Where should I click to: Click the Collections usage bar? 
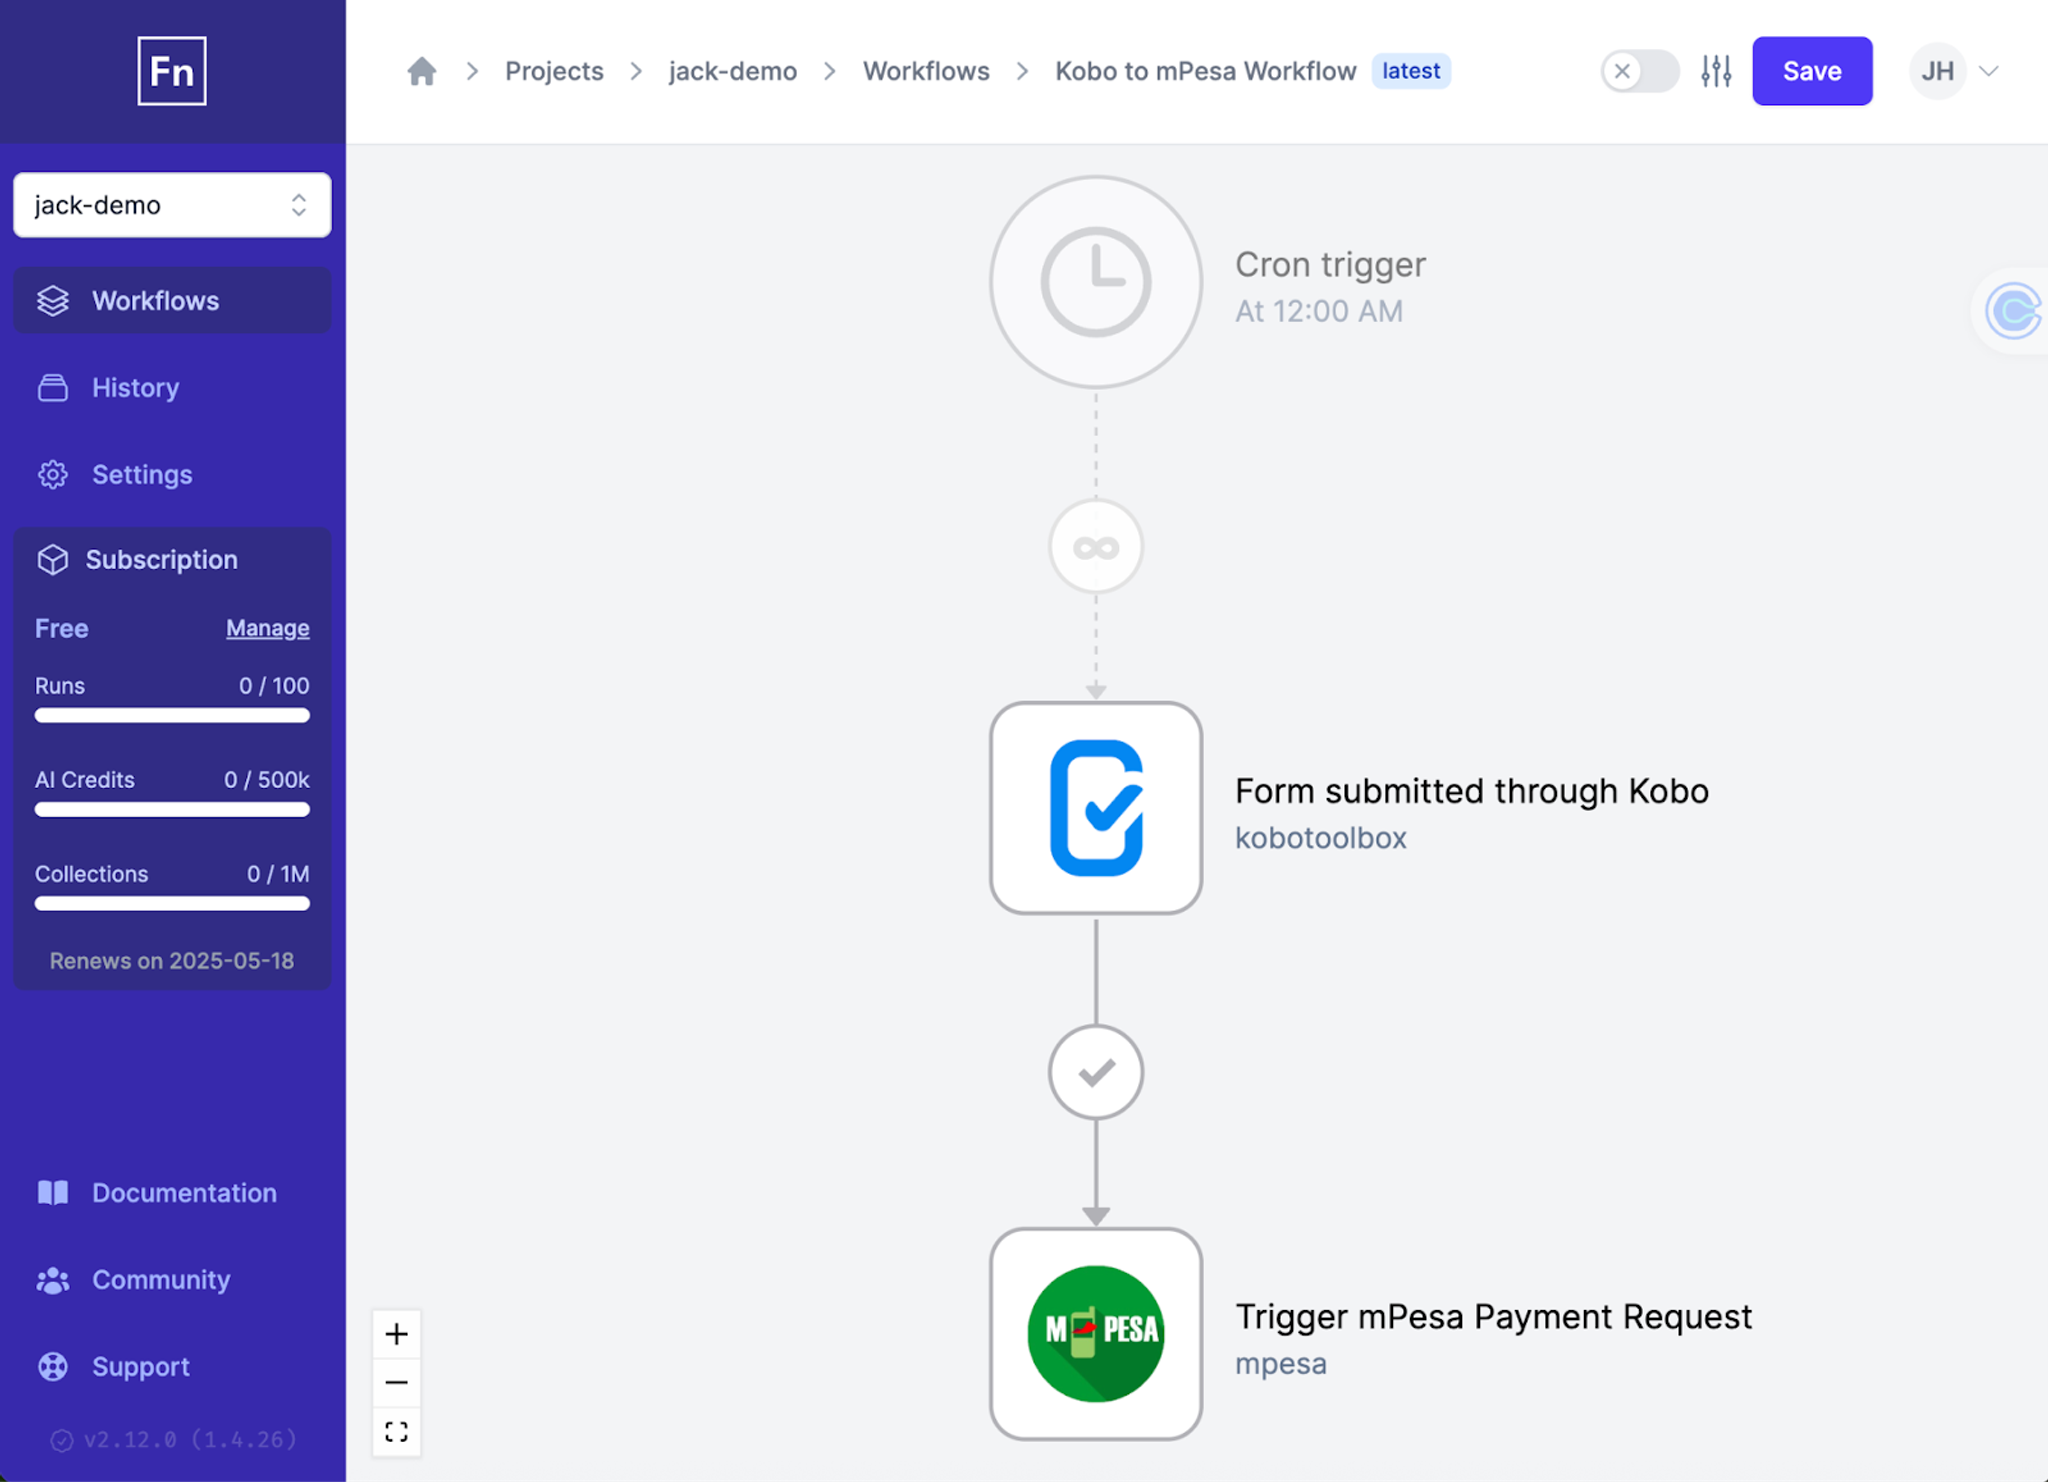172,903
